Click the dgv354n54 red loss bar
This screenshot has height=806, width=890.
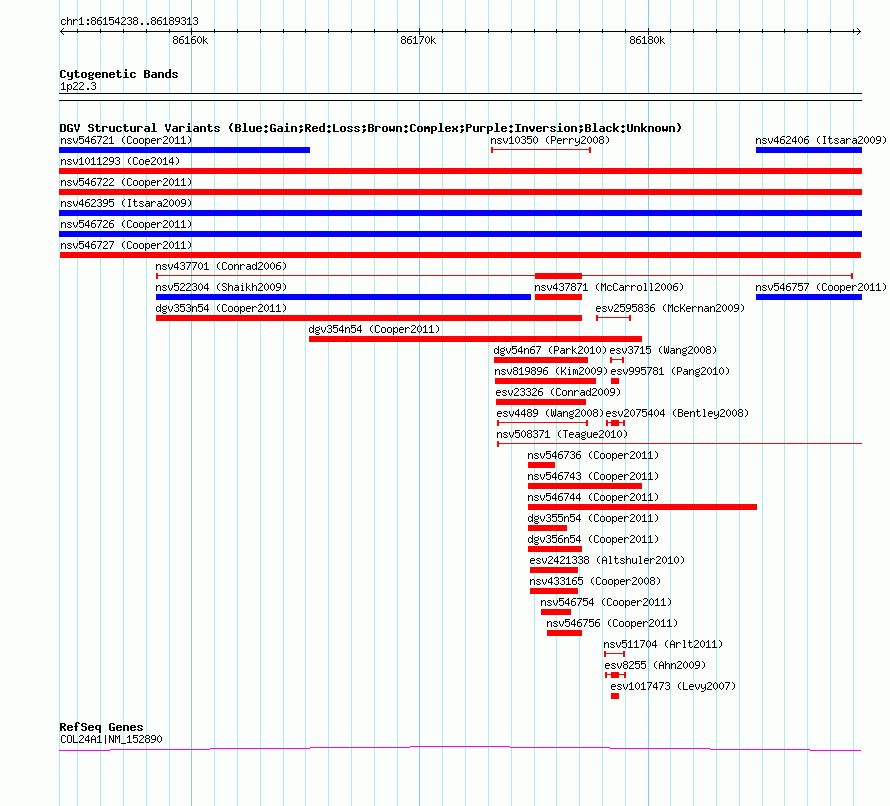click(475, 339)
